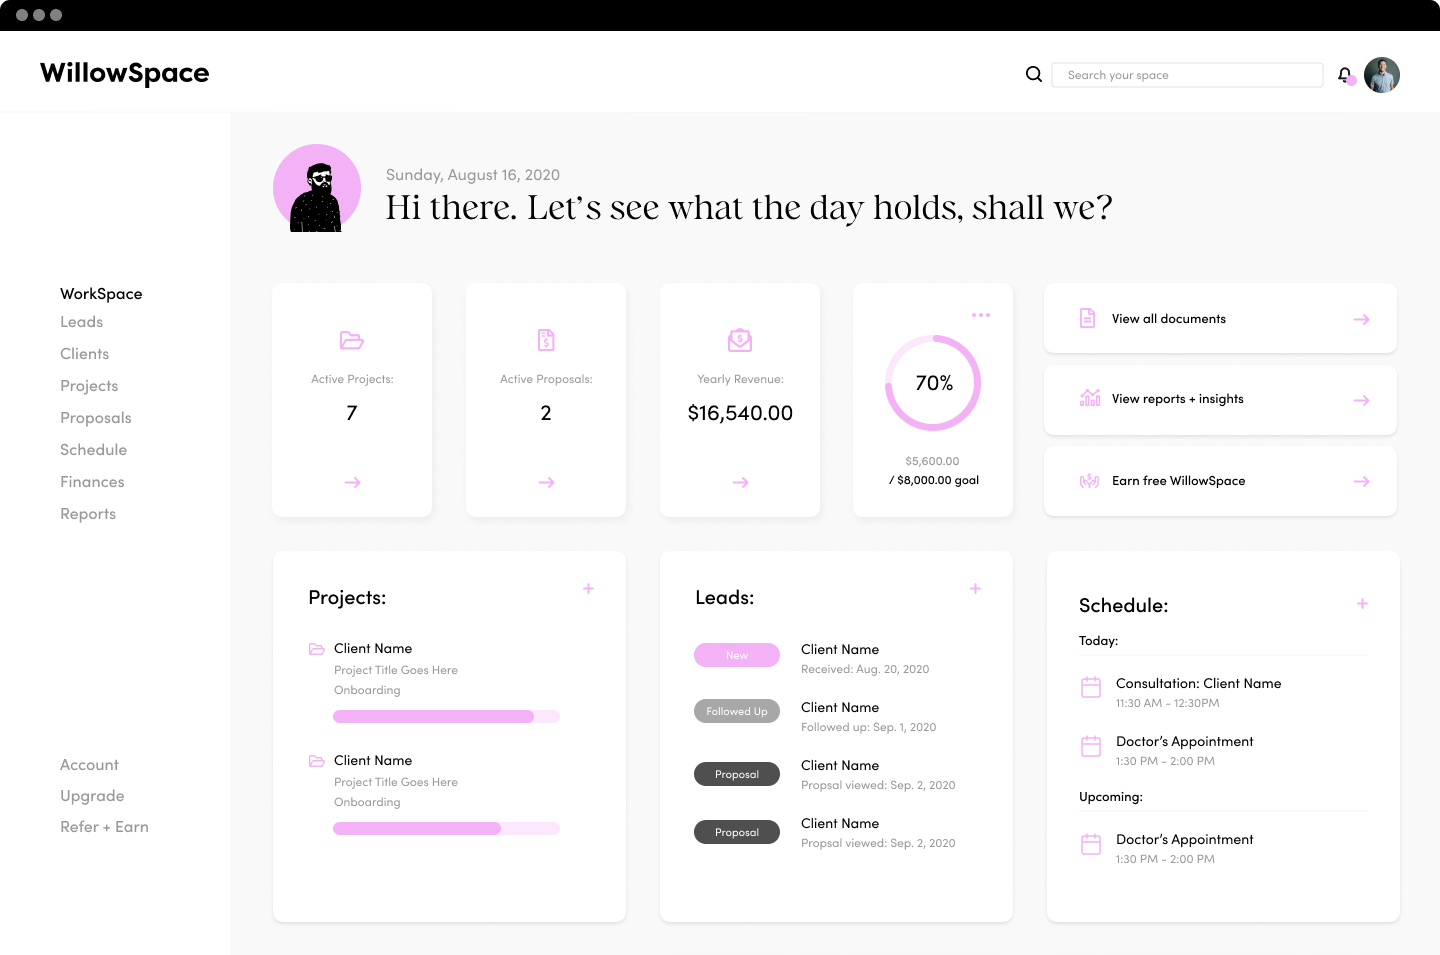Click the Refer + Earn link
Screen dimensions: 1440x955
[x=104, y=827]
